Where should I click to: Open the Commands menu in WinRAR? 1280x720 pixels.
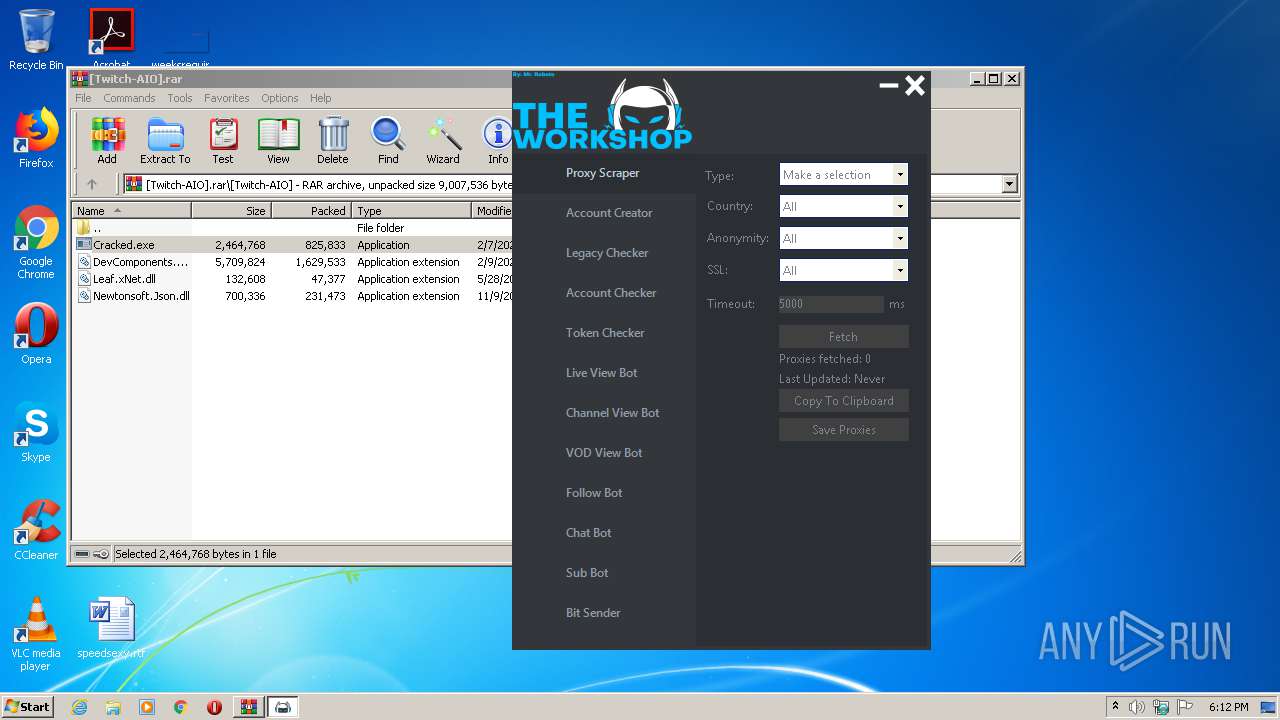tap(129, 98)
